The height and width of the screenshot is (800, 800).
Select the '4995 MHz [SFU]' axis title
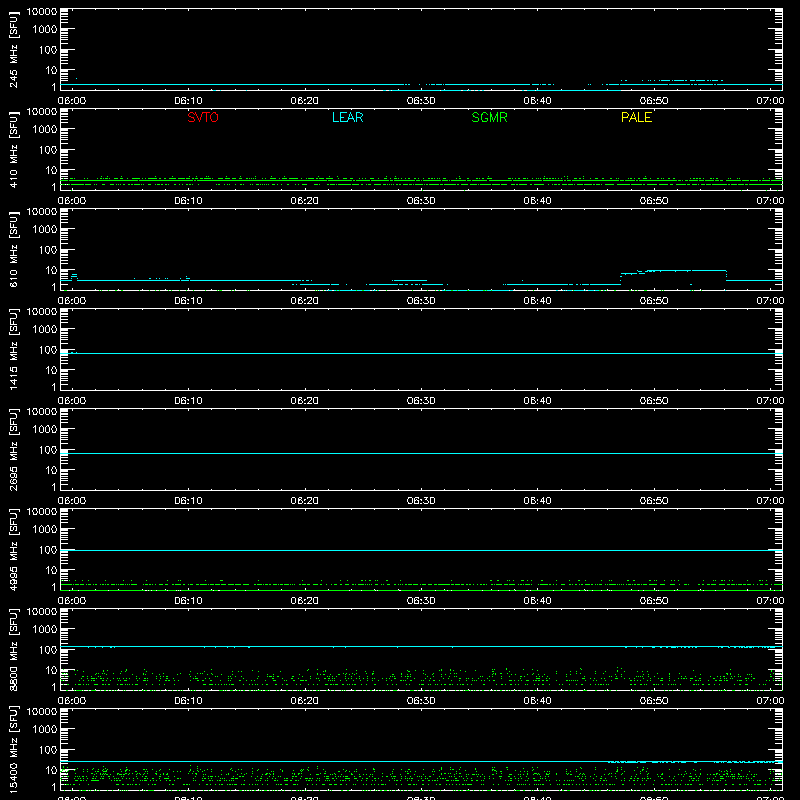click(14, 549)
